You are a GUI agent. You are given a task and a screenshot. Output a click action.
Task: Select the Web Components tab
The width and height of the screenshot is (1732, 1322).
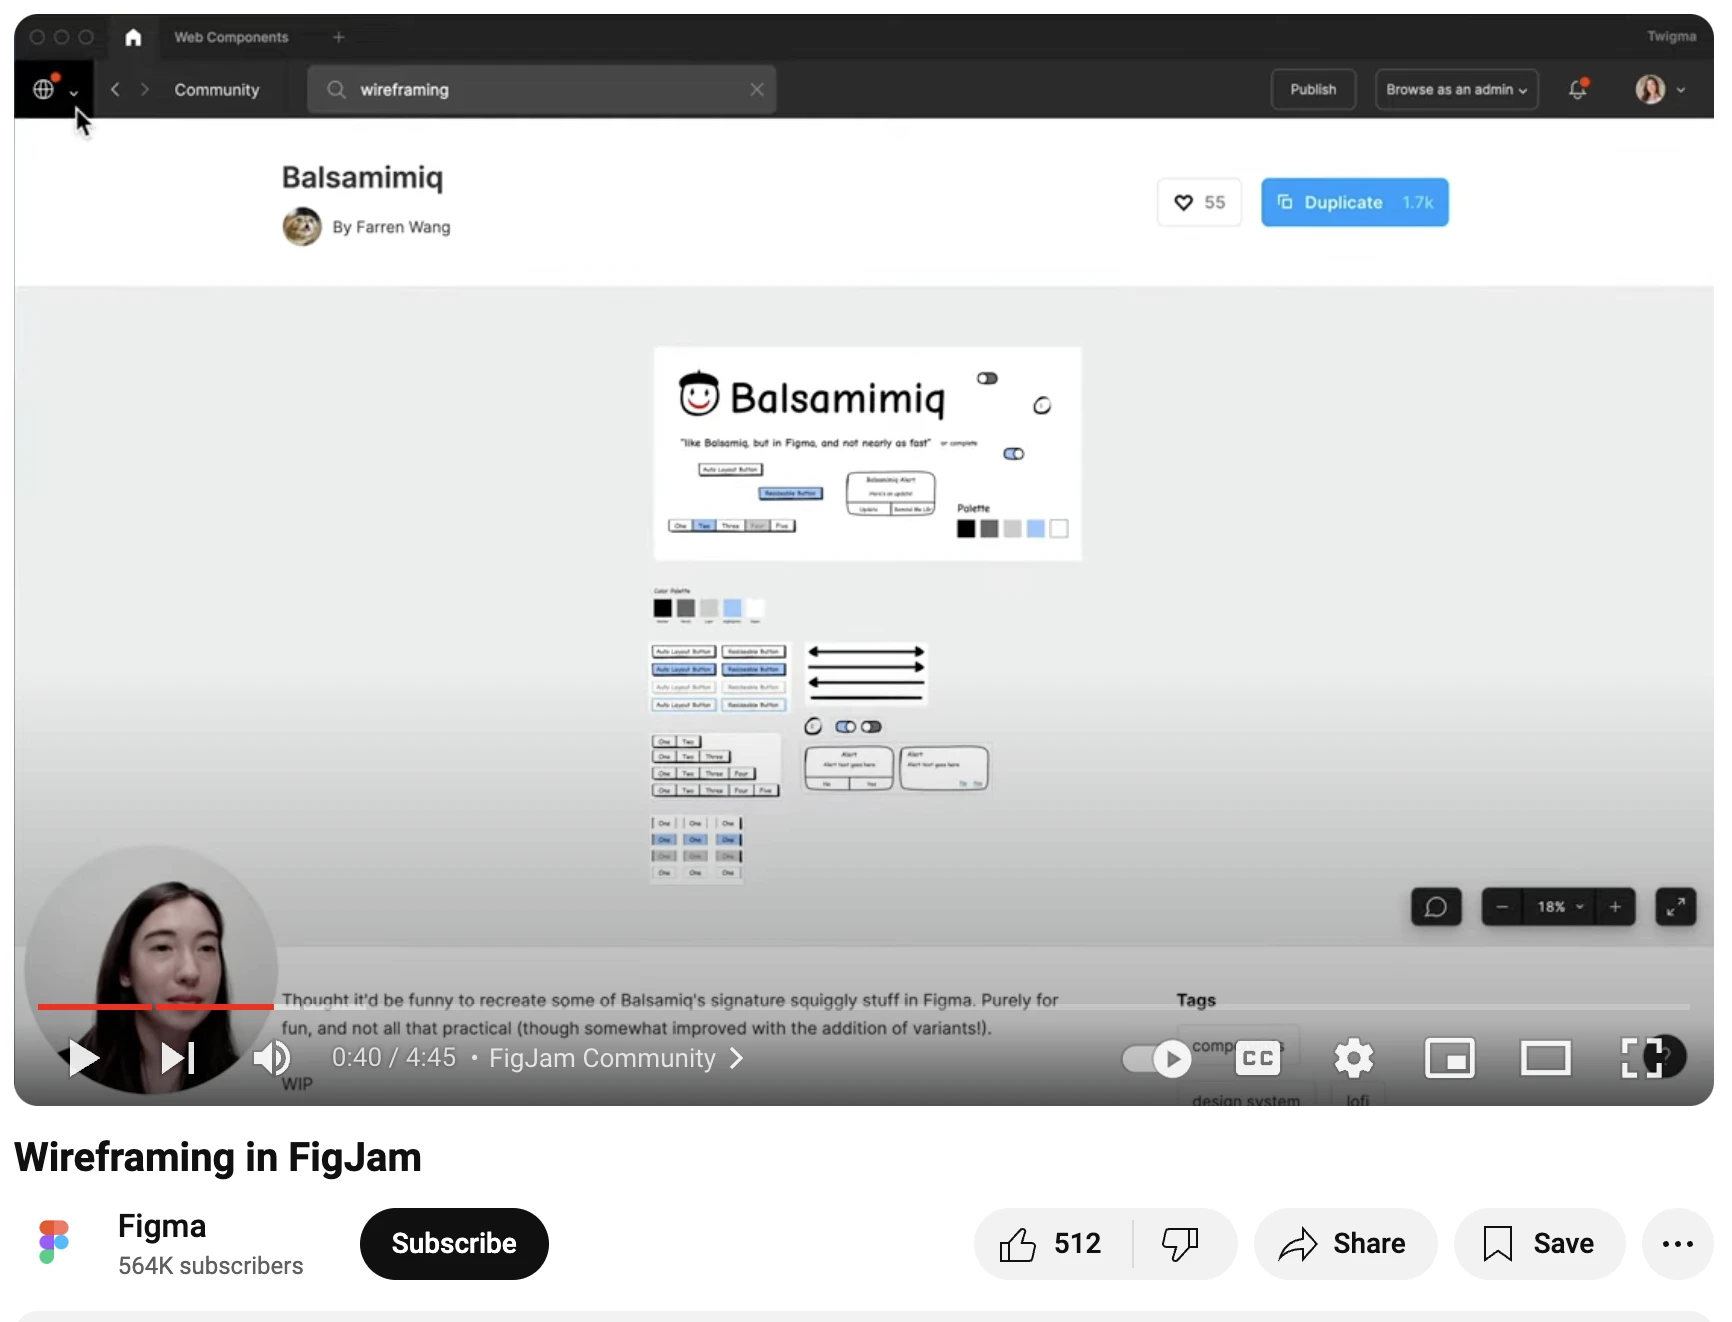coord(231,37)
